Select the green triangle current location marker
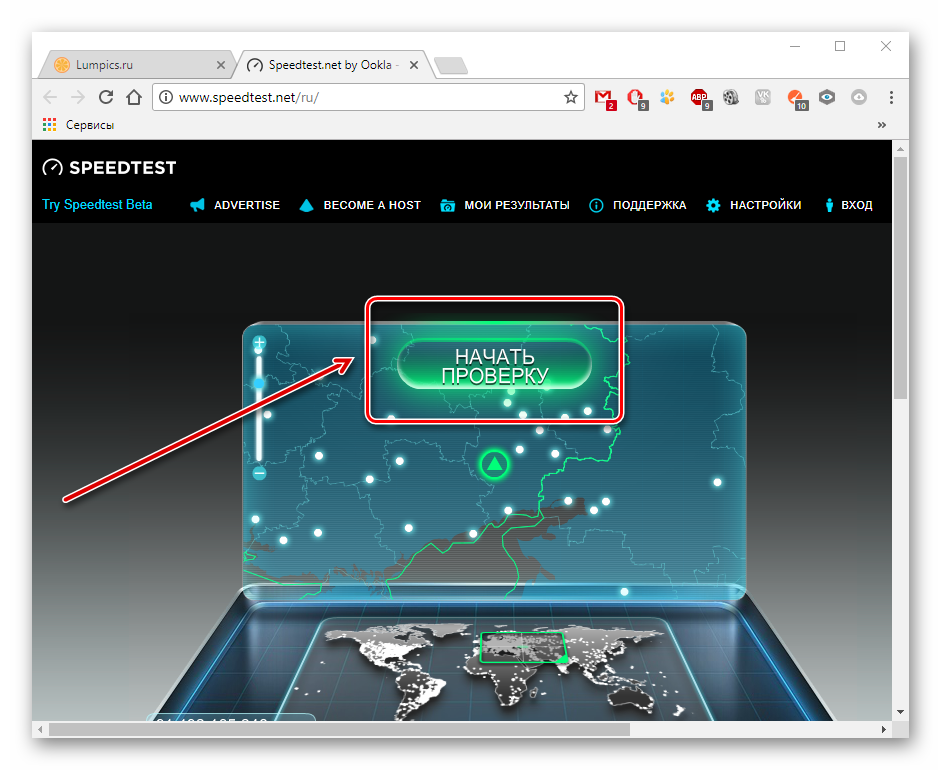941x770 pixels. pyautogui.click(x=495, y=464)
